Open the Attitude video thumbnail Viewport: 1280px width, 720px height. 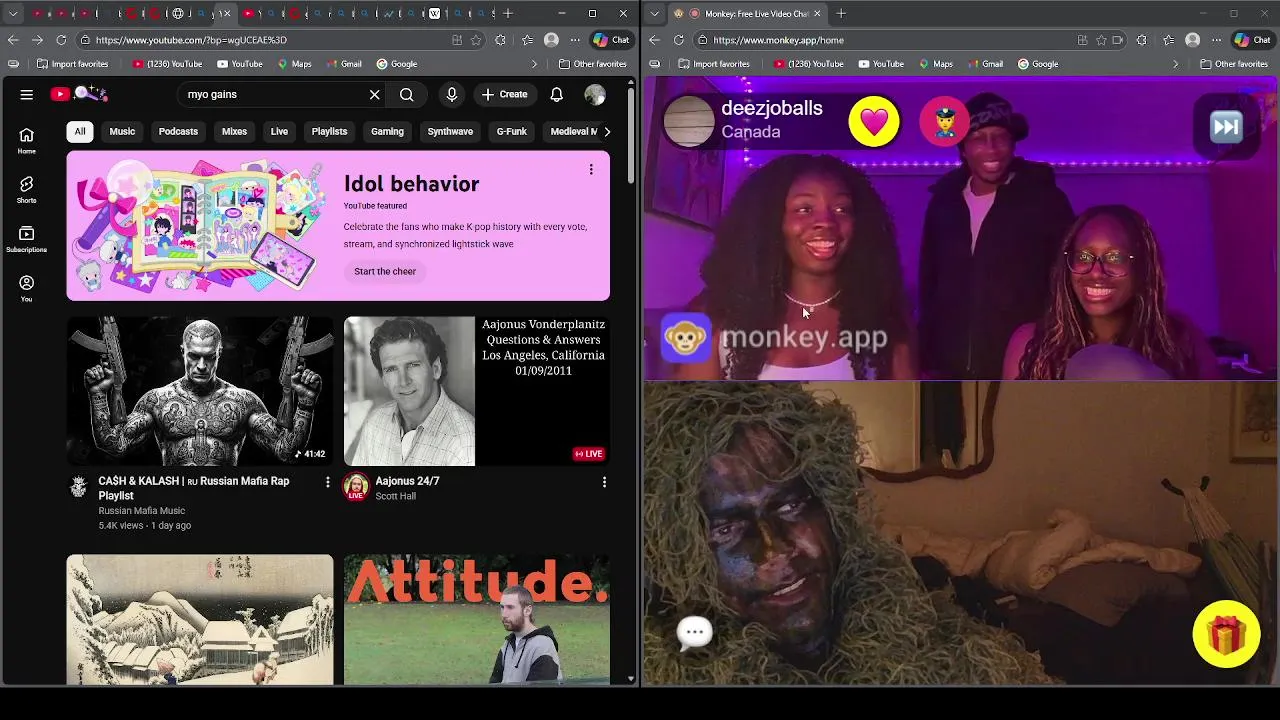477,619
